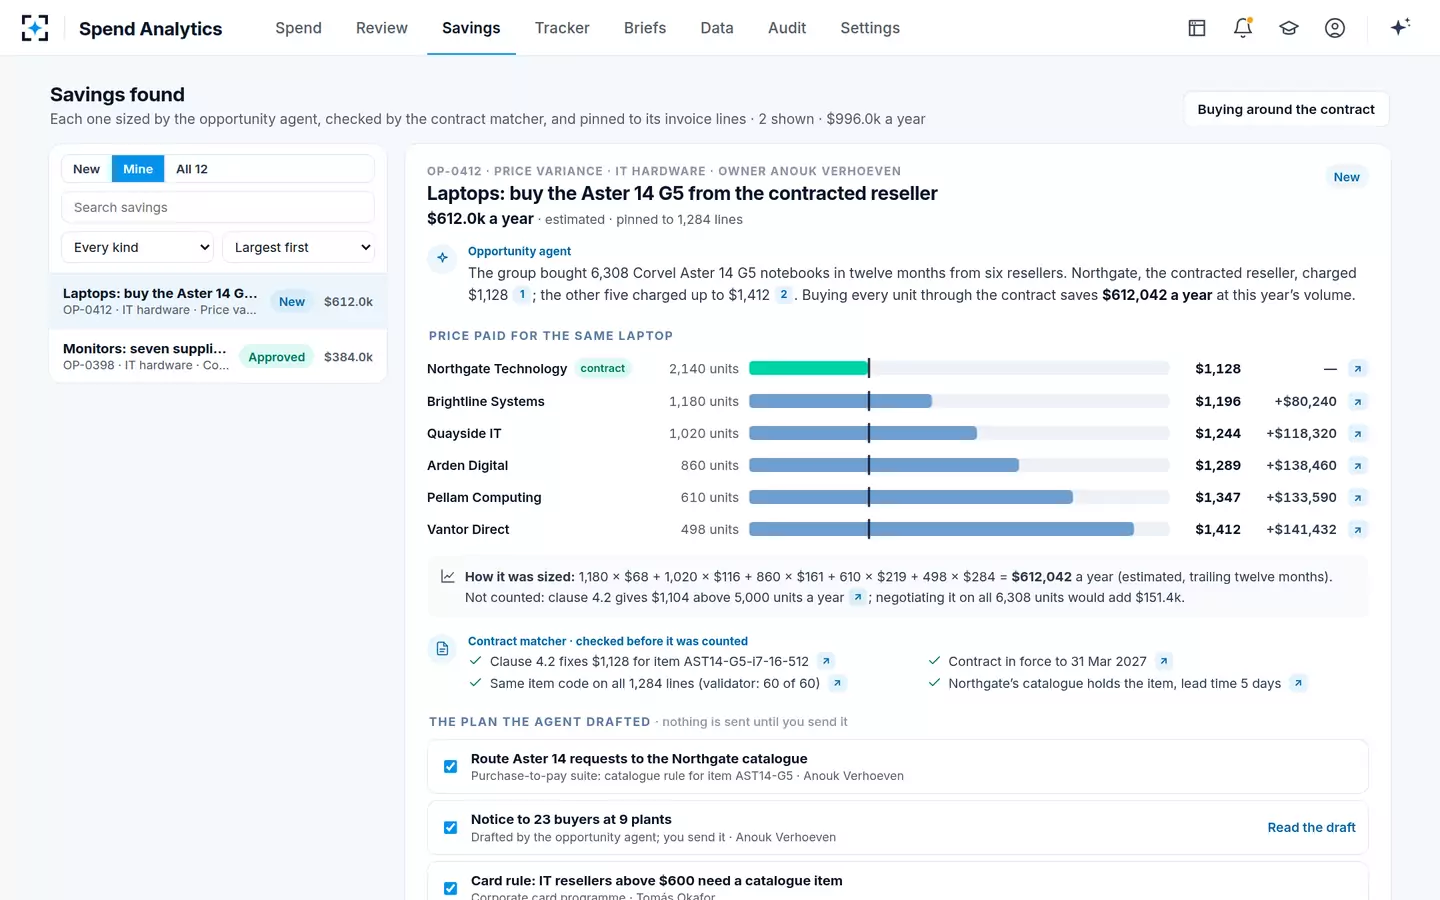The height and width of the screenshot is (900, 1440).
Task: Click the 1,180 units Brightline Systems value
Action: [x=704, y=402]
